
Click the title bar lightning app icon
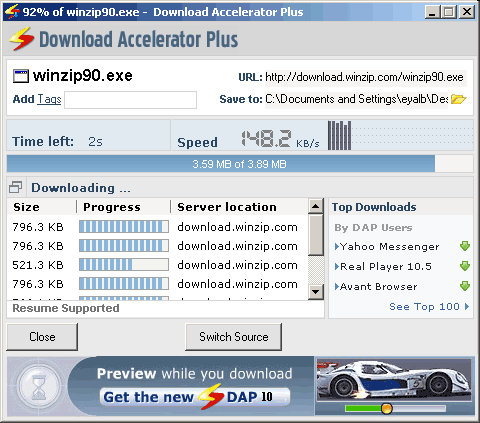tap(12, 12)
